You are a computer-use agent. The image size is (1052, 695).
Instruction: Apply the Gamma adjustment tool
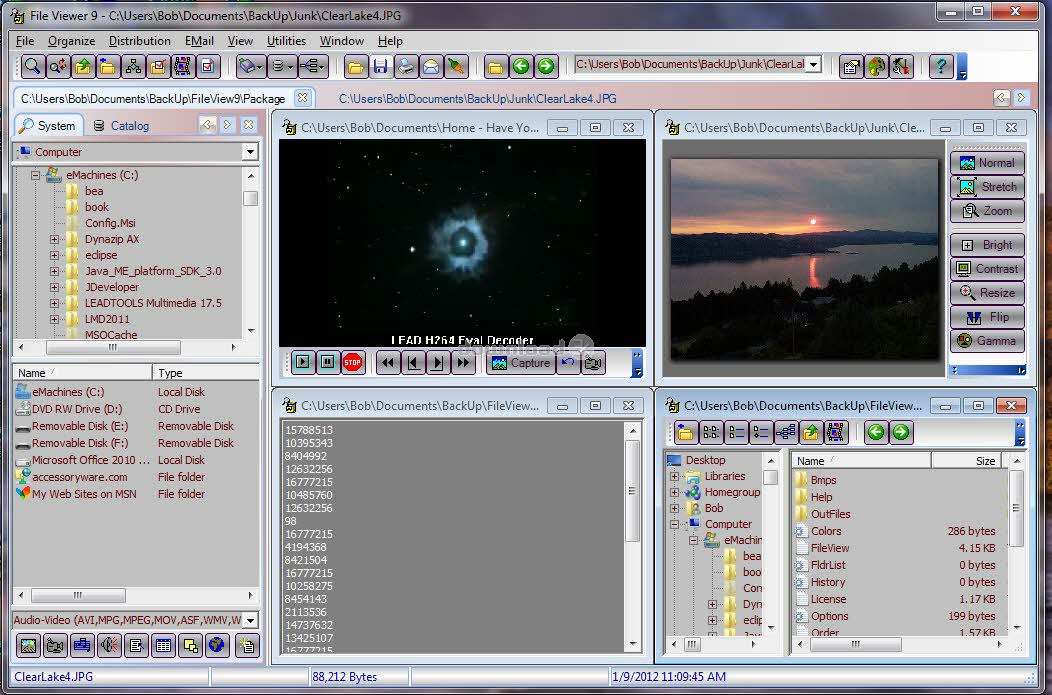[x=987, y=341]
